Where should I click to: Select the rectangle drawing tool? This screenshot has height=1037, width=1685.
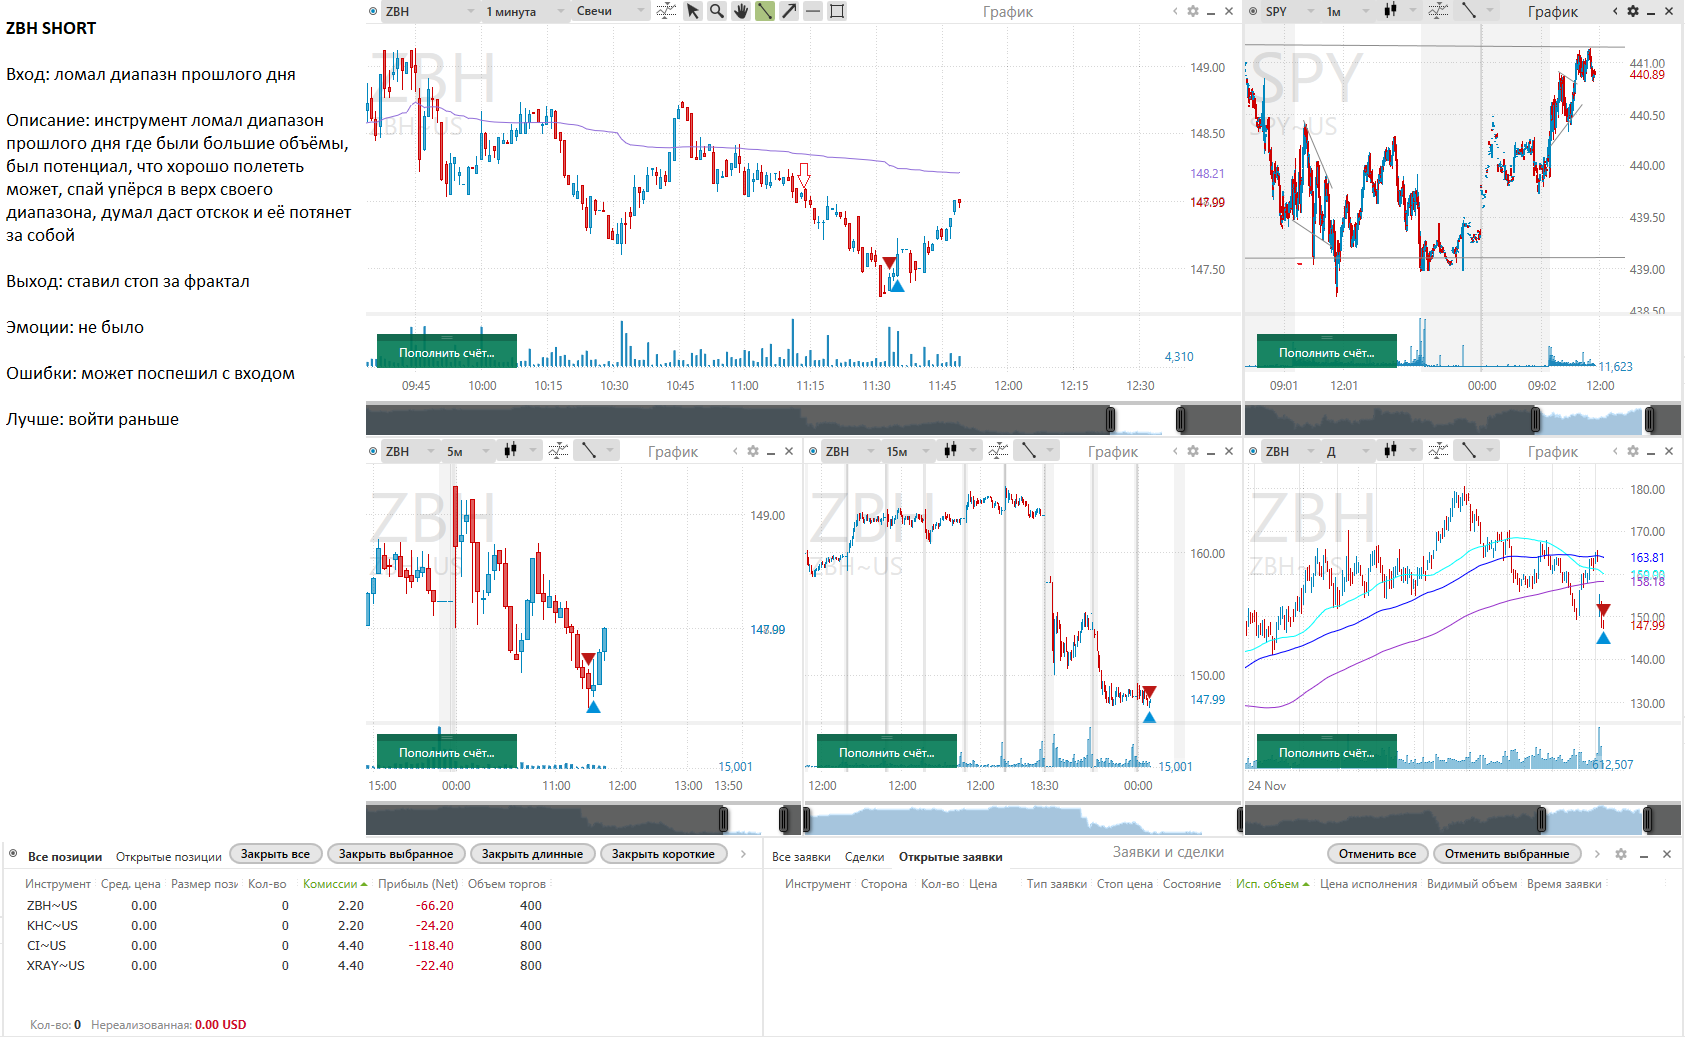pos(837,11)
